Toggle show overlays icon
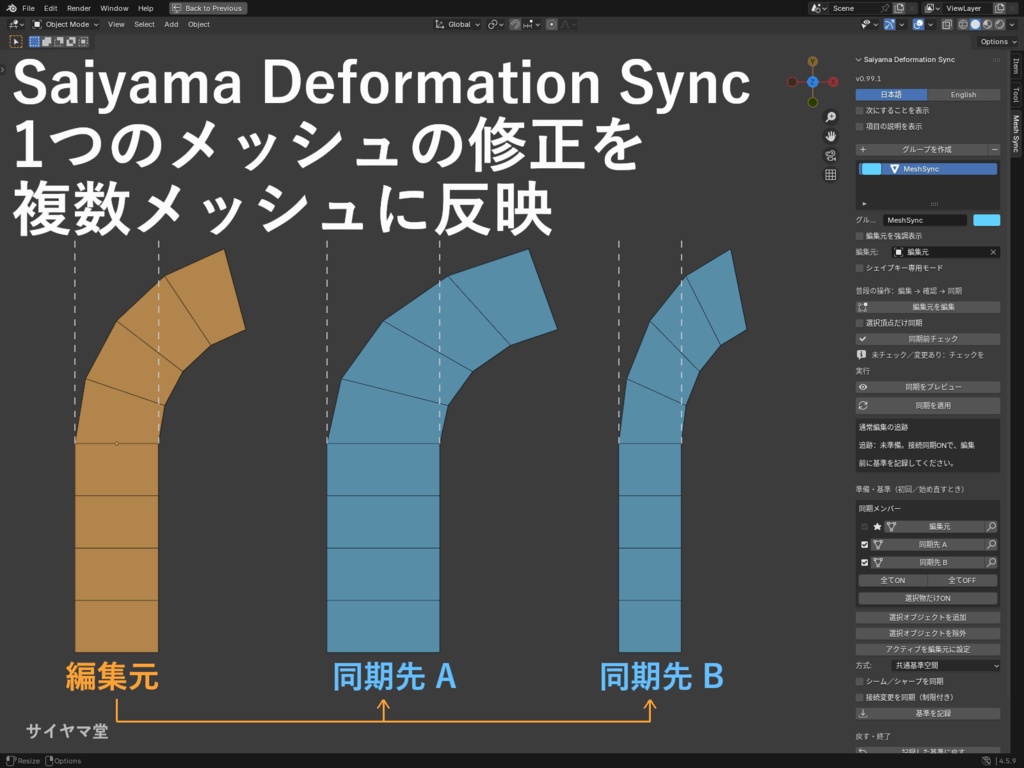 [x=918, y=24]
